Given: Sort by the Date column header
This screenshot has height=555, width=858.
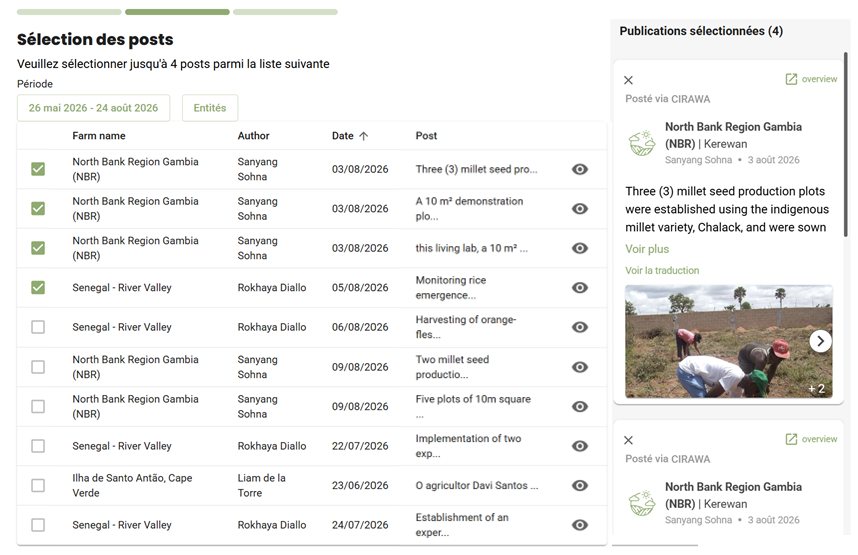Looking at the screenshot, I should [x=343, y=136].
